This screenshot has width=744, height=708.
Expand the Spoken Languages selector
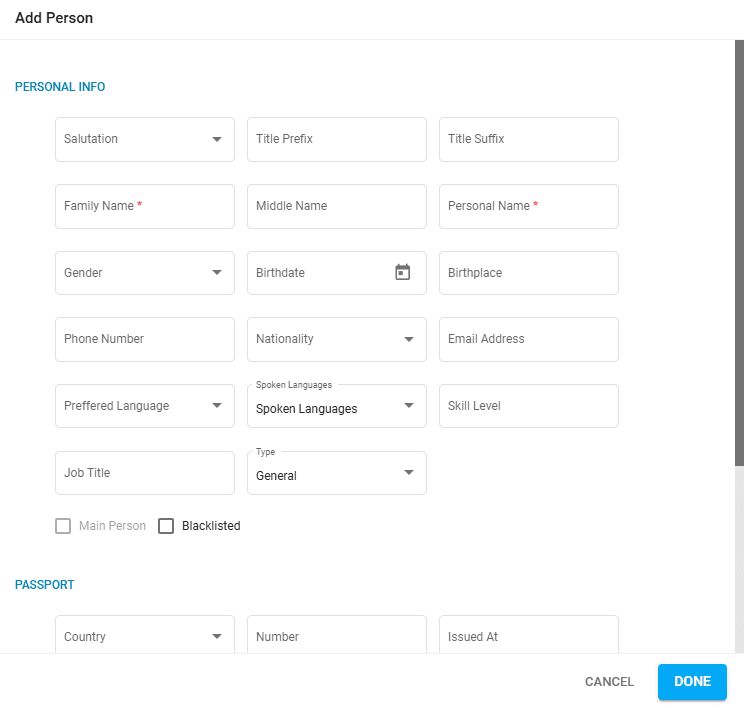click(x=337, y=407)
